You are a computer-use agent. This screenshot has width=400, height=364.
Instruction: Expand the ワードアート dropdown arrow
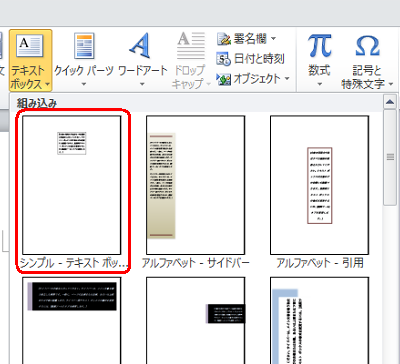142,84
